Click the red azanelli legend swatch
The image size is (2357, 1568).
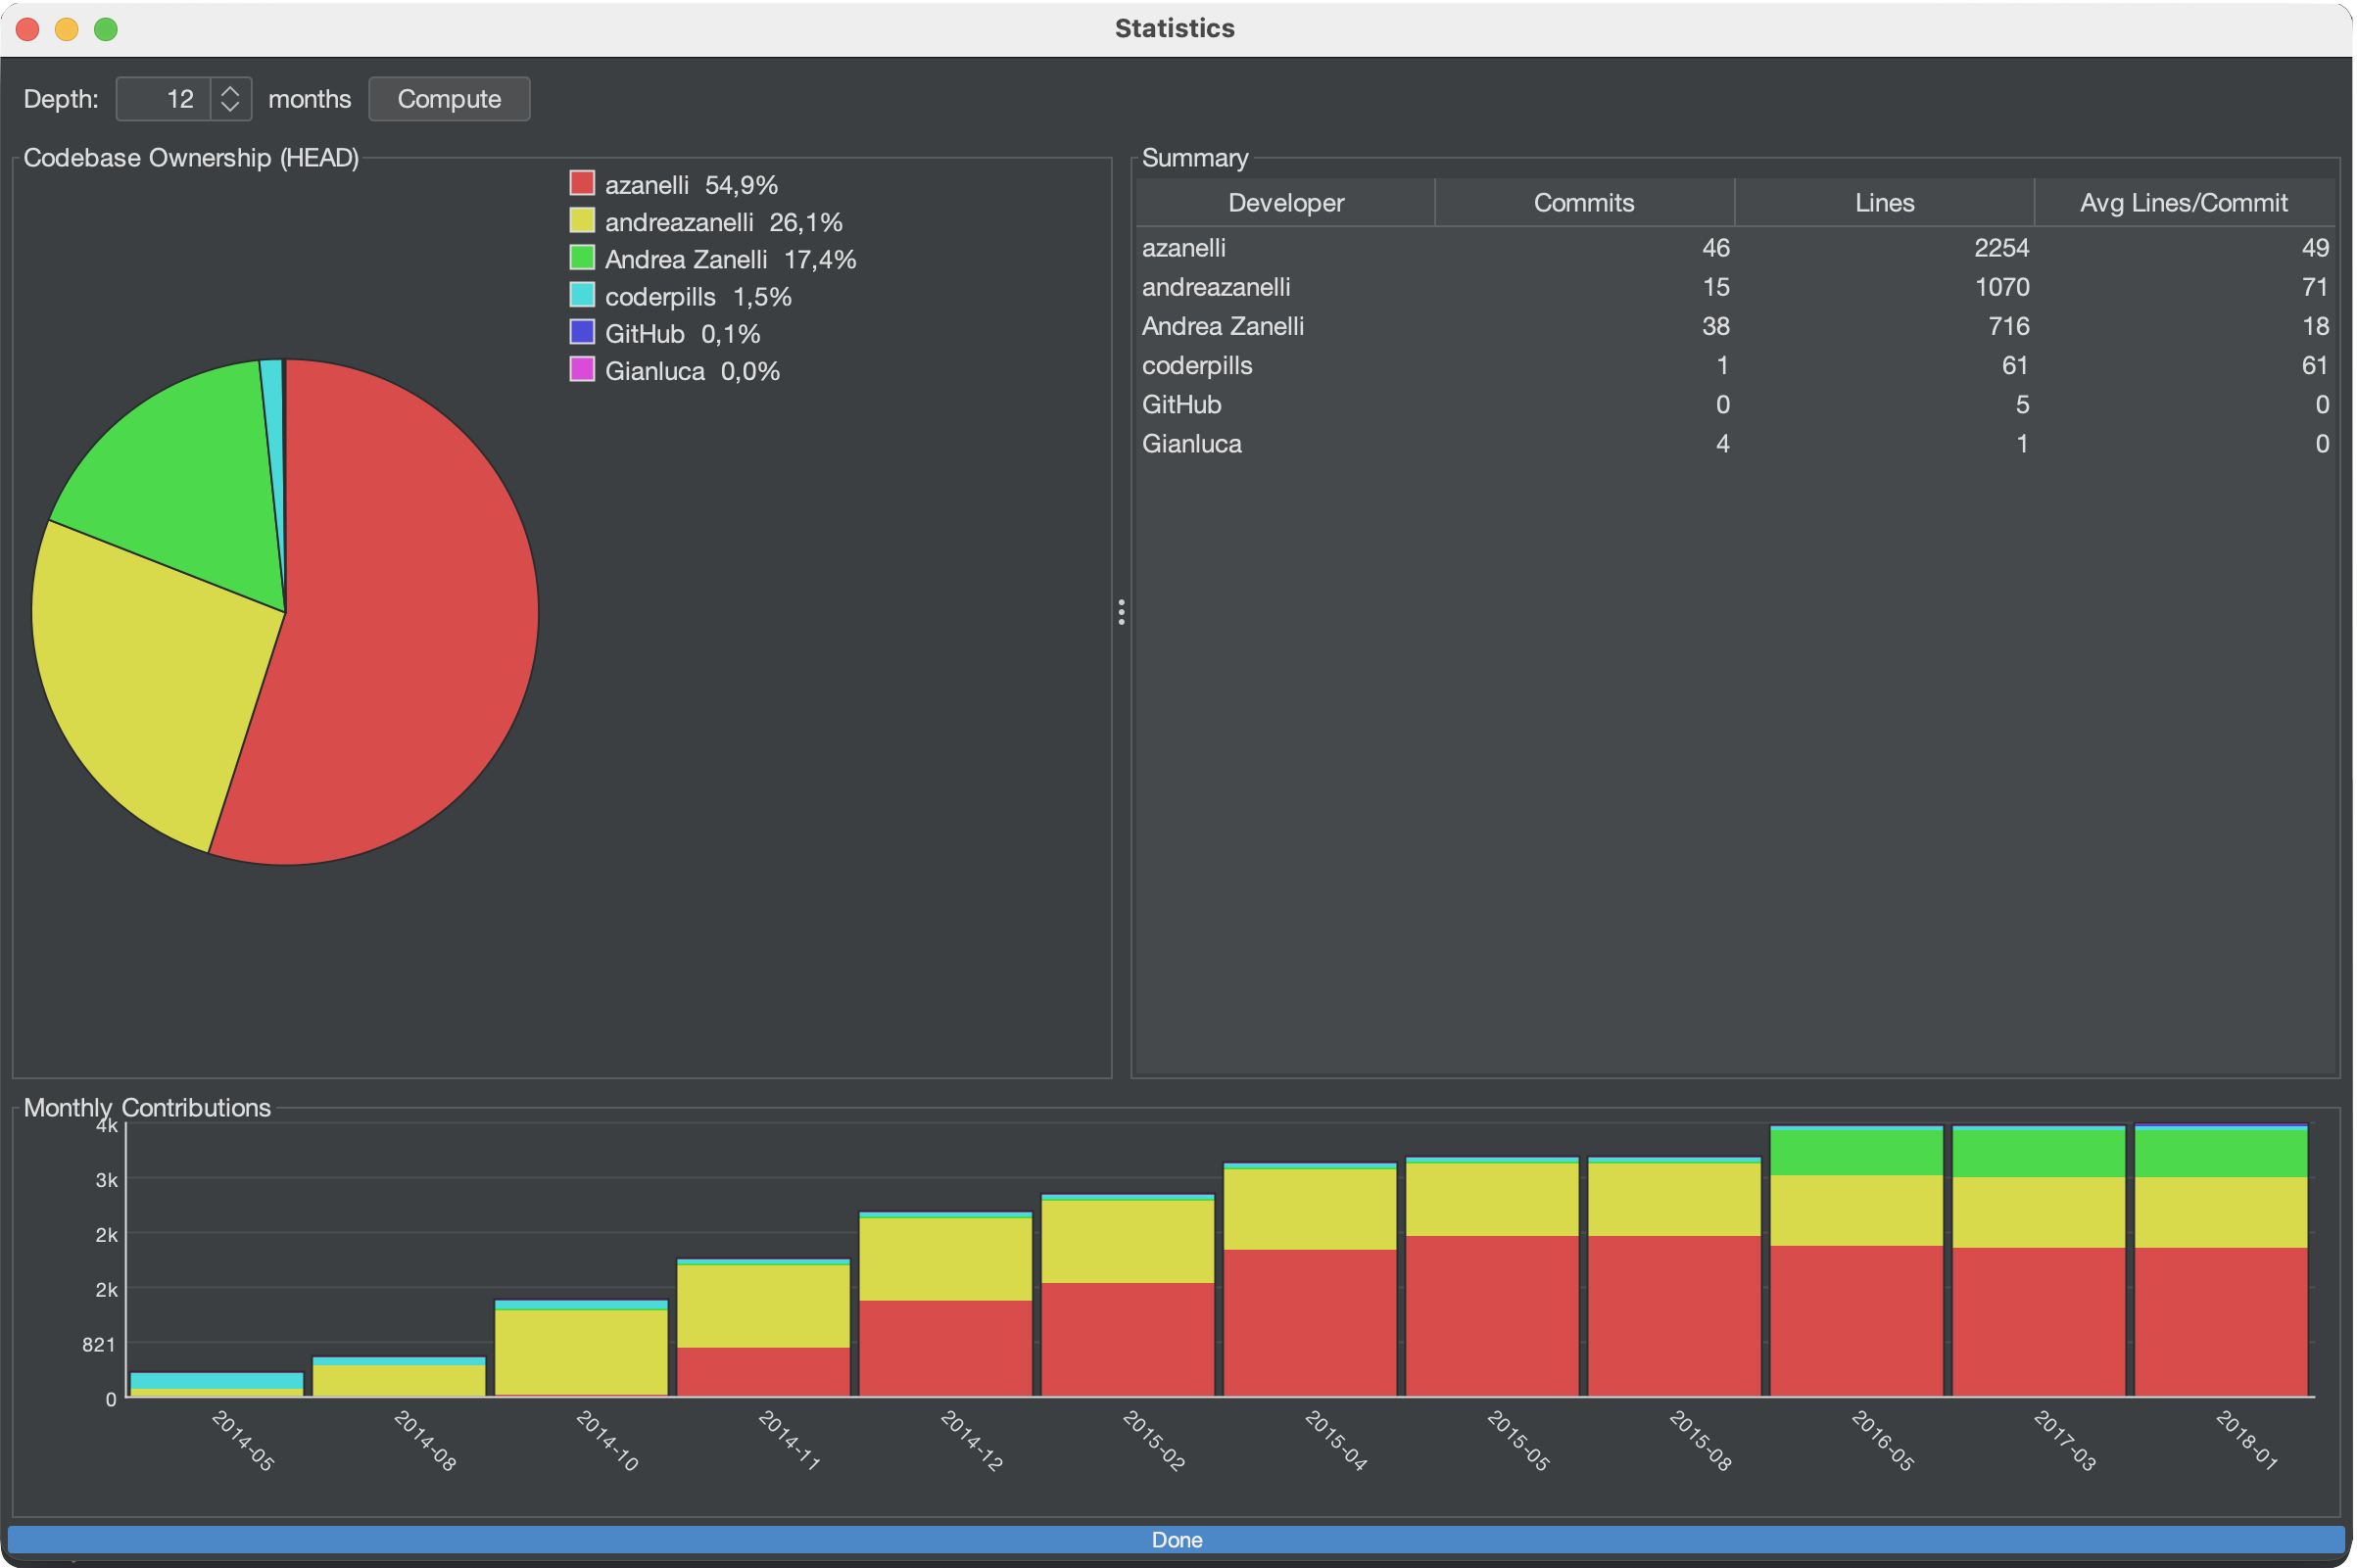(583, 182)
